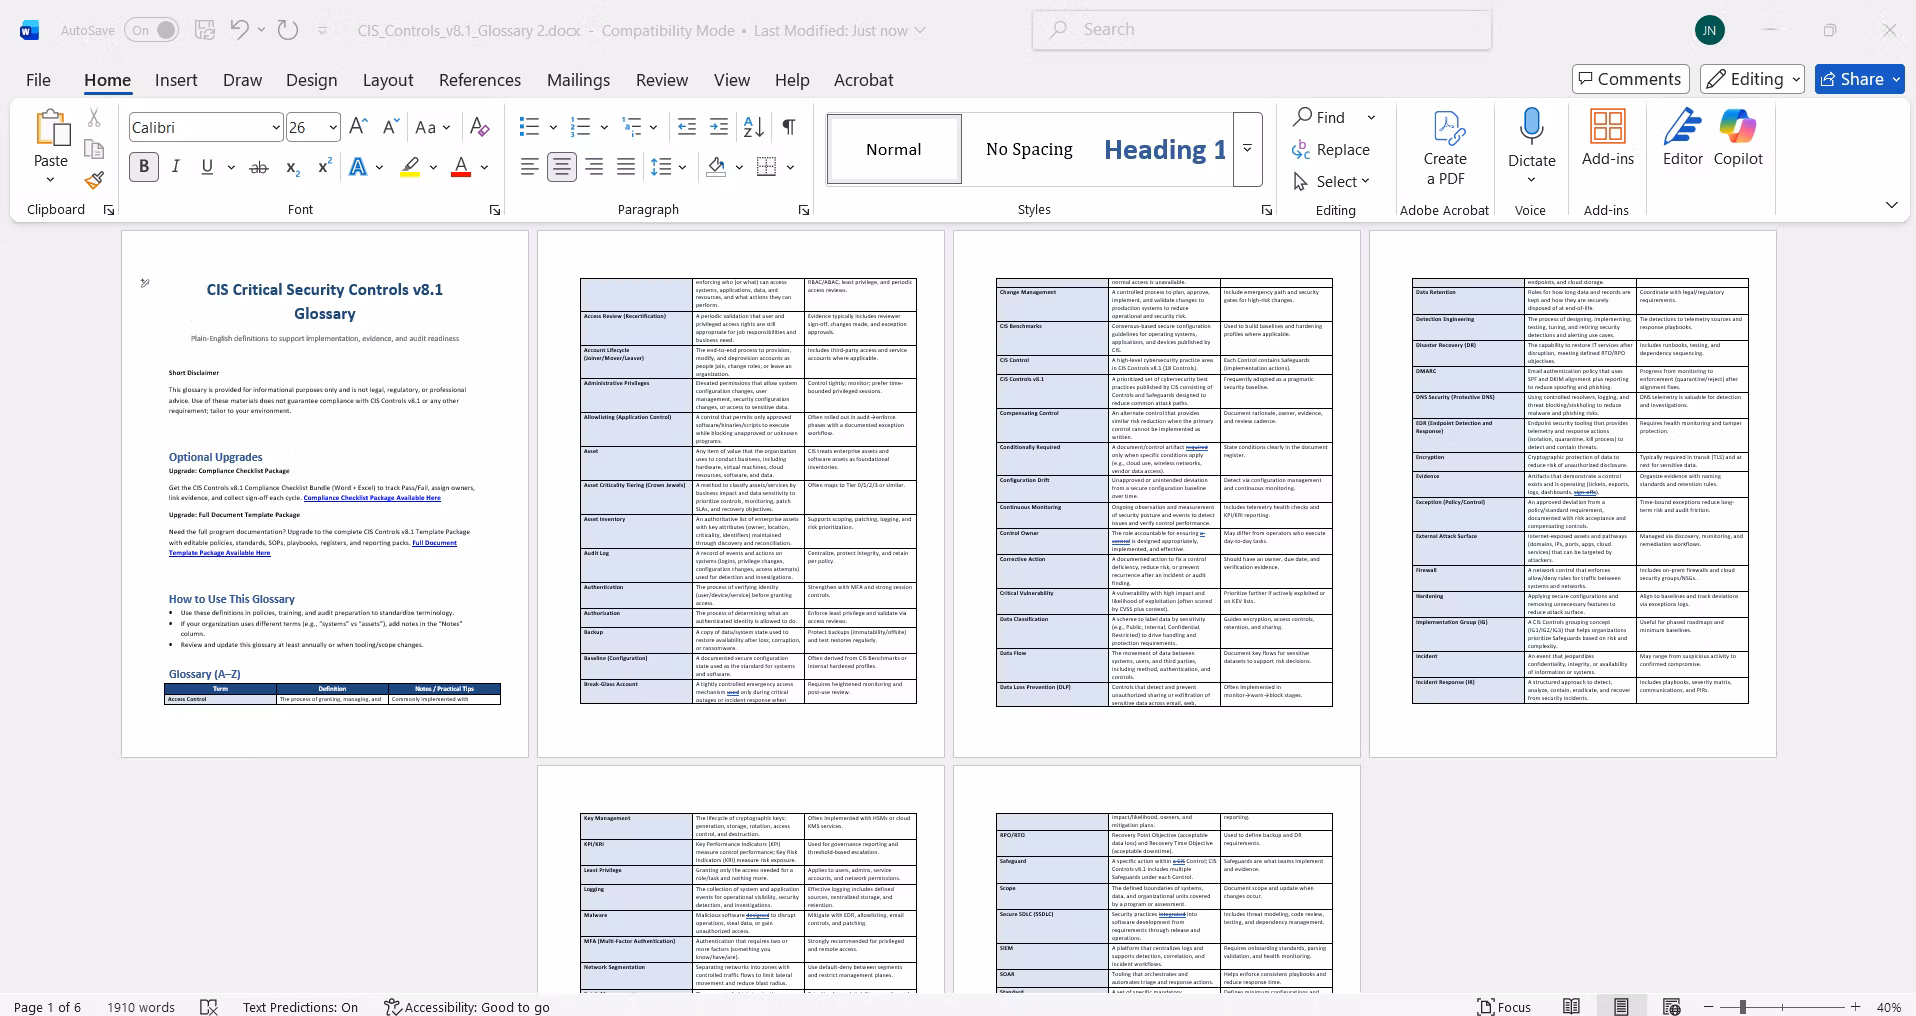Justify the paragraph text
This screenshot has height=1016, width=1916.
coord(626,167)
